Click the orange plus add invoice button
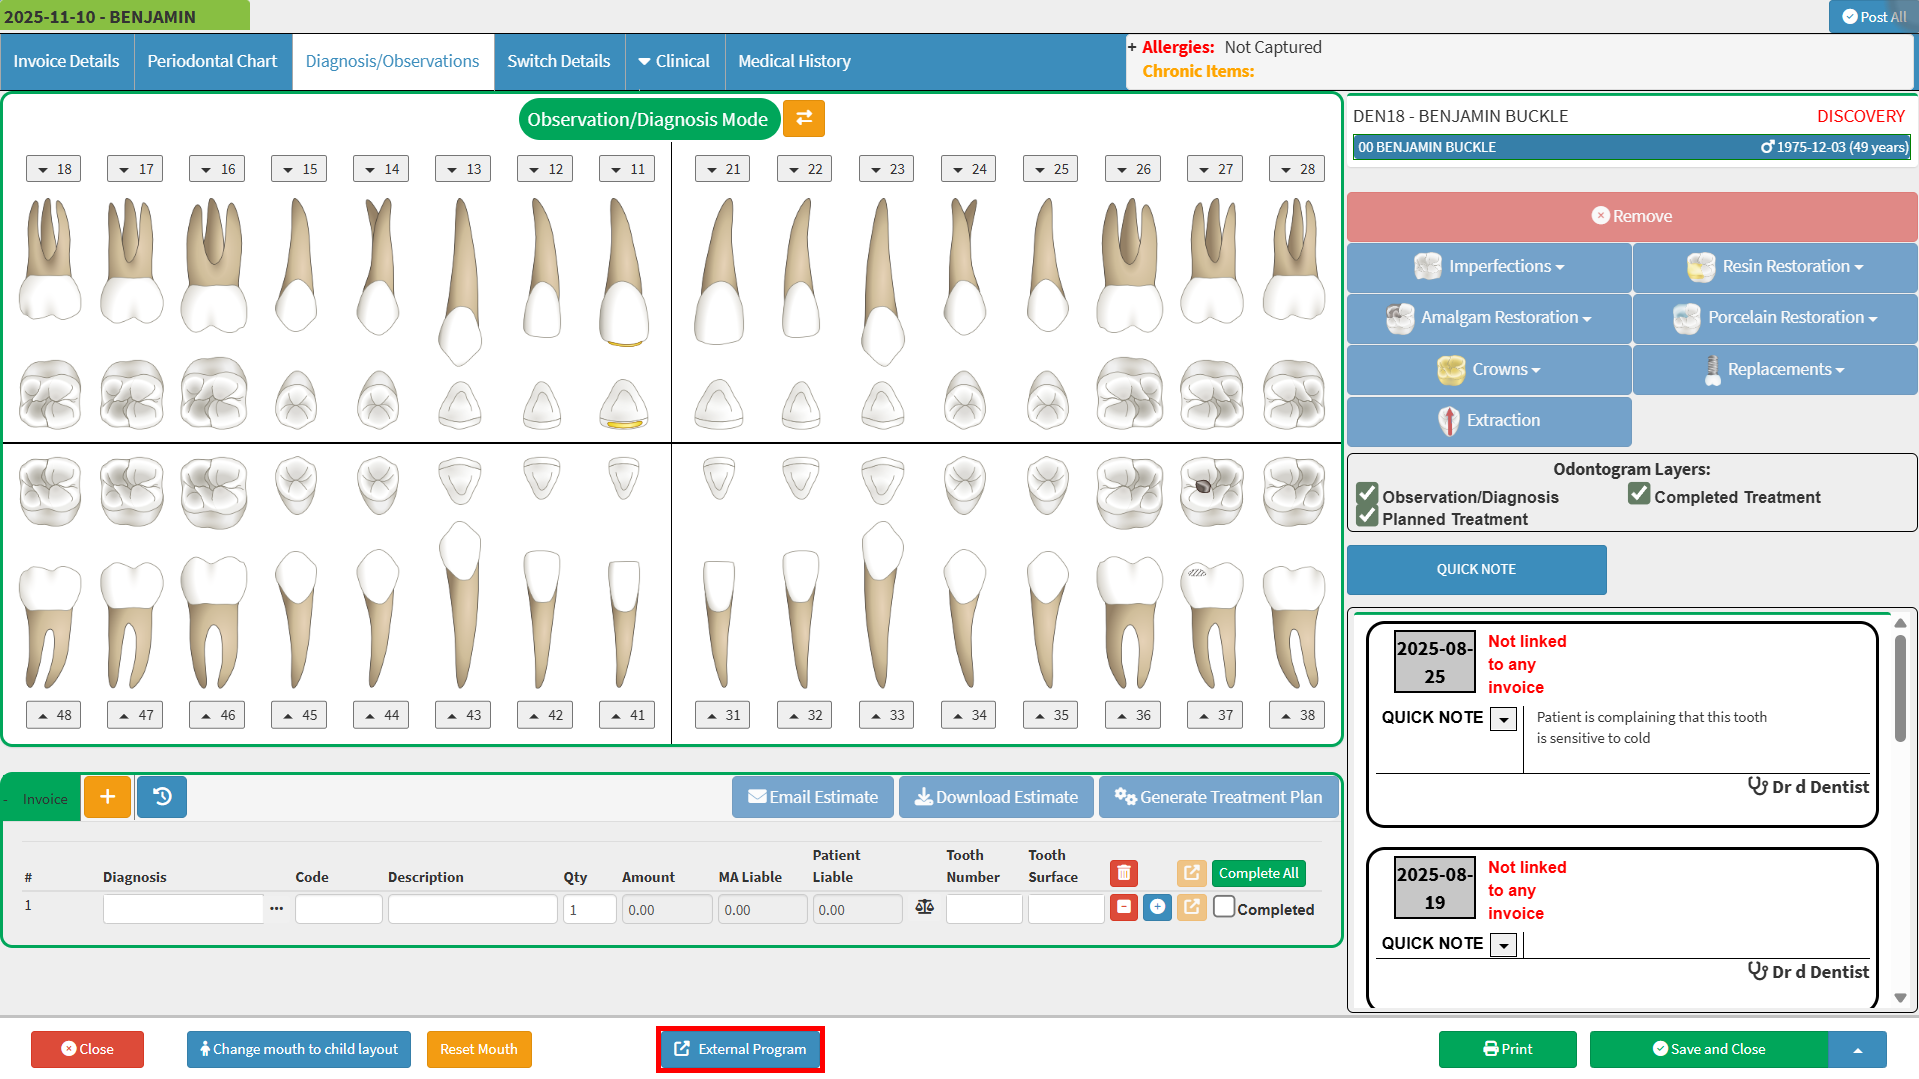This screenshot has height=1079, width=1919. 108,797
